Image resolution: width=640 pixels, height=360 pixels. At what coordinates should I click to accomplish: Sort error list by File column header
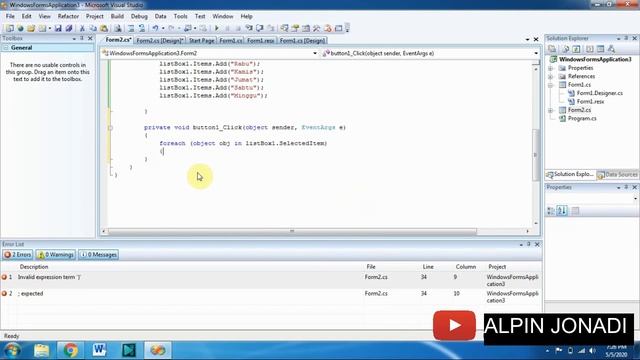371,267
